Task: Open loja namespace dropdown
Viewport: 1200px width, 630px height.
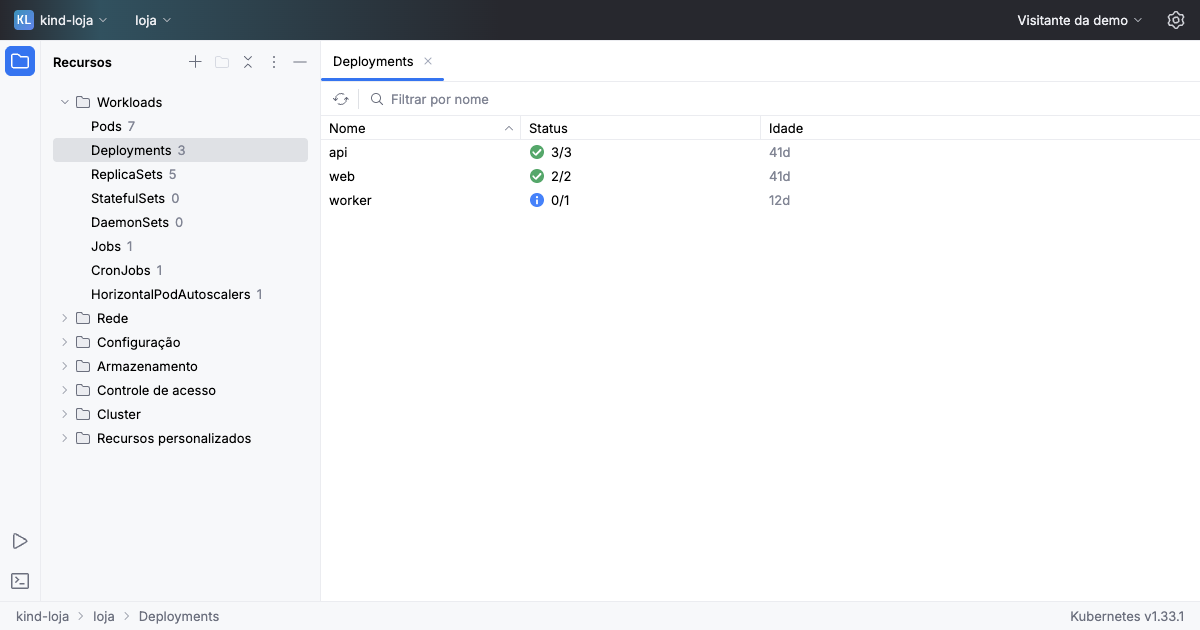Action: [153, 20]
